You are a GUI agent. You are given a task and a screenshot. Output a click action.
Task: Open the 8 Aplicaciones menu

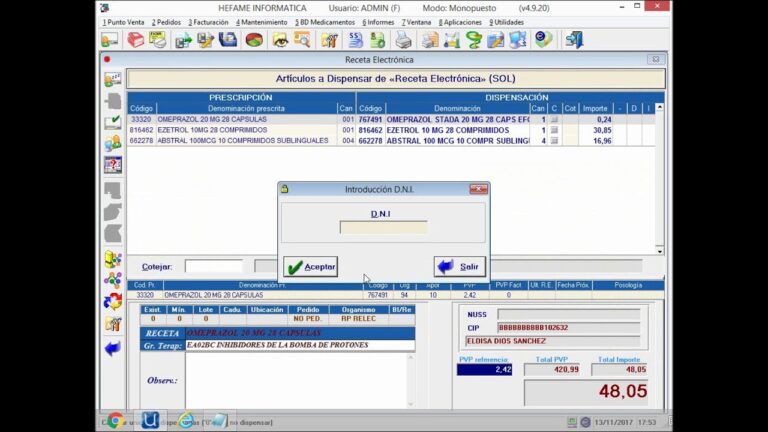coord(460,23)
